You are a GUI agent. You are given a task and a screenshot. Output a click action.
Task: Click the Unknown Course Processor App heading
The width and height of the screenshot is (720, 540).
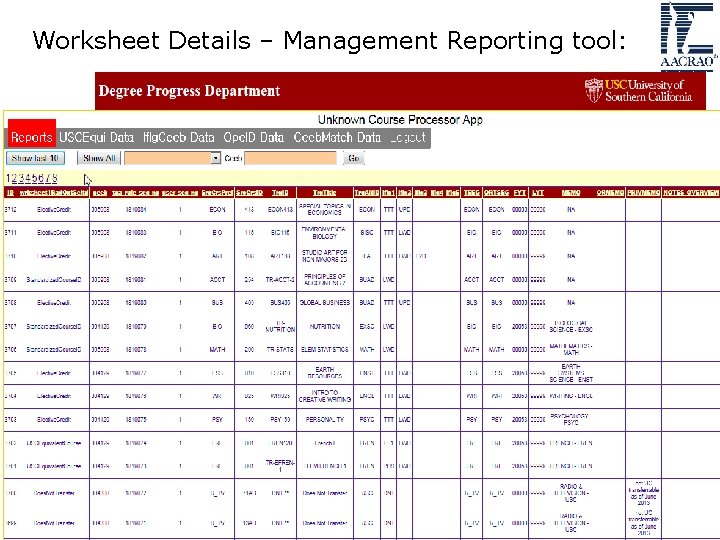[400, 120]
